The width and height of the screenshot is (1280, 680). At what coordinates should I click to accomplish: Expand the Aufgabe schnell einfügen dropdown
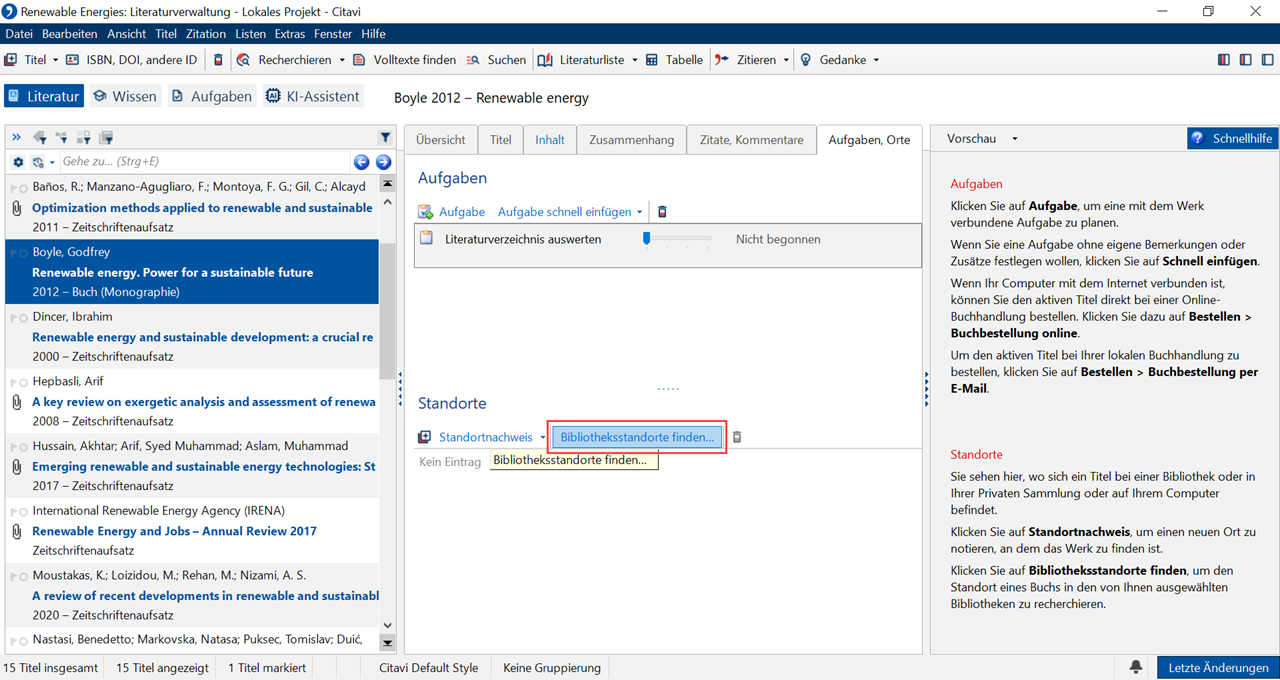coord(640,212)
